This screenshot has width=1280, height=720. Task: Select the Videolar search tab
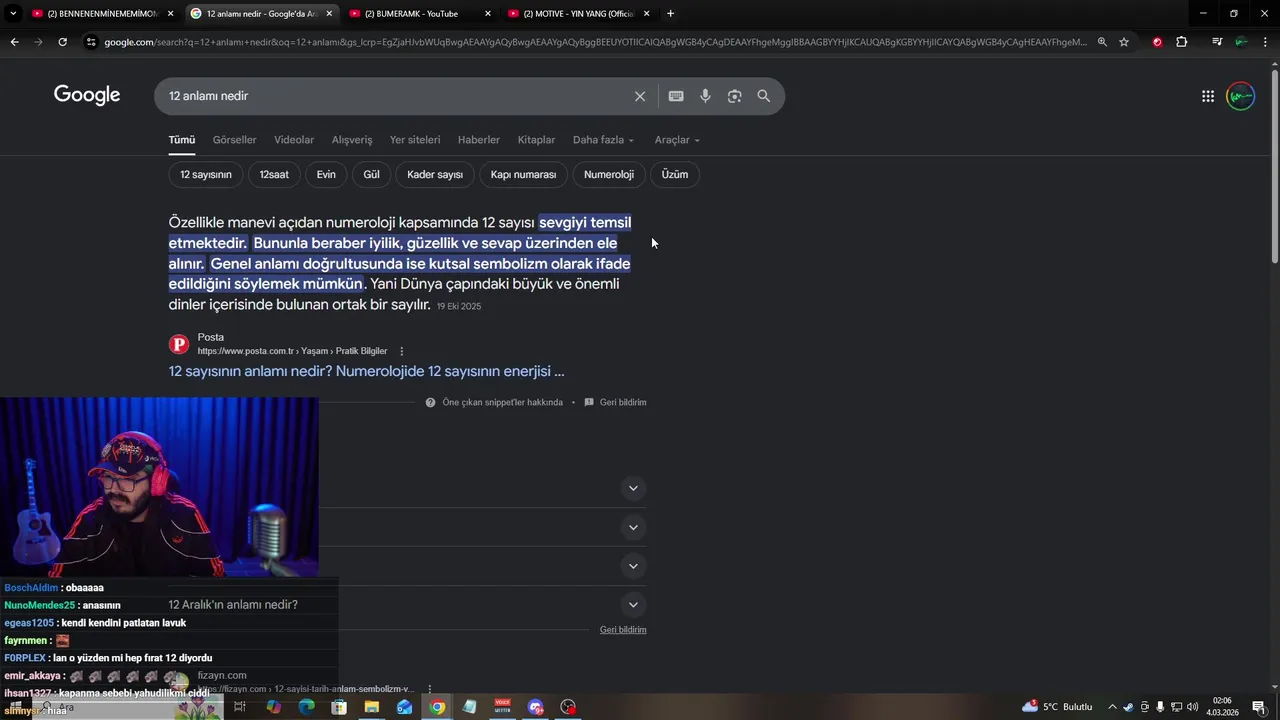click(294, 140)
